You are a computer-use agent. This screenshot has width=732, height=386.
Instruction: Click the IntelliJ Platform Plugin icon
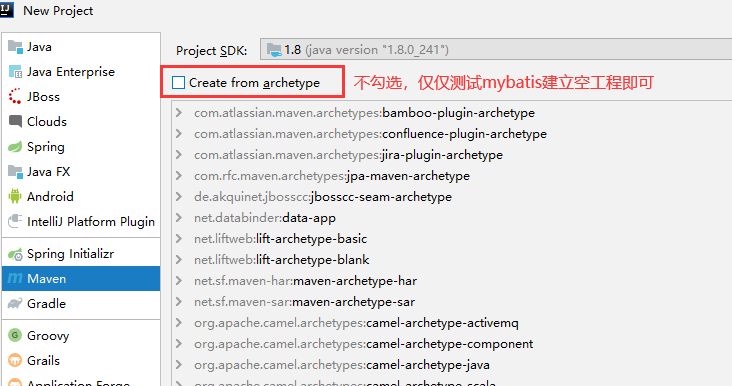click(15, 221)
